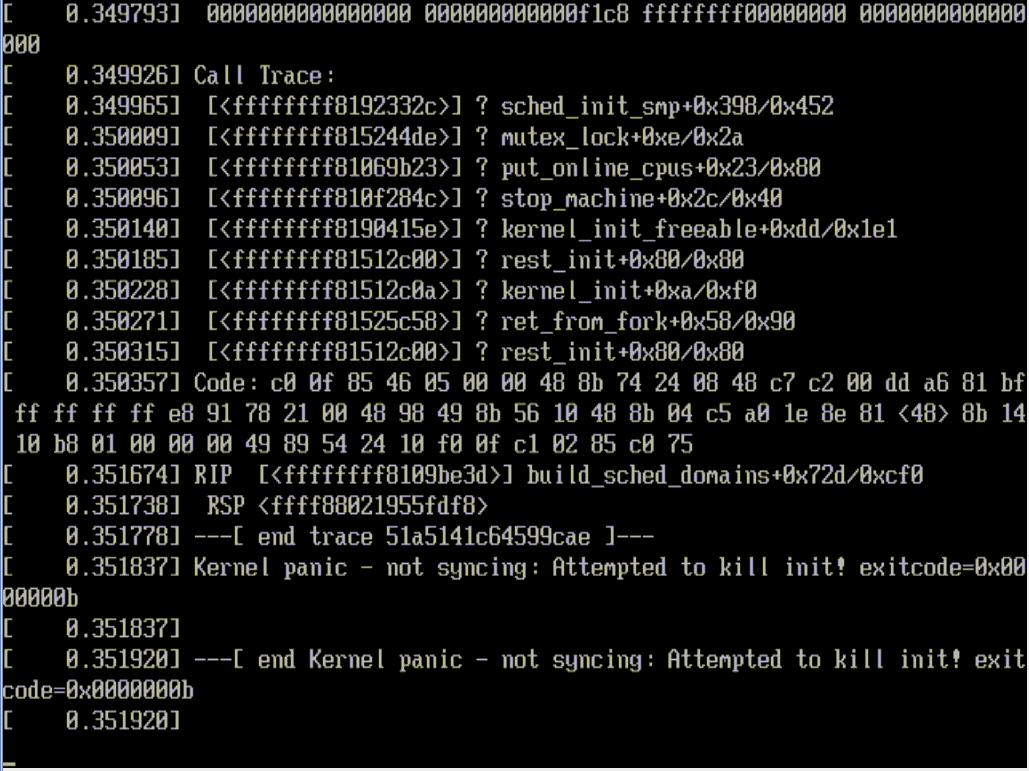Click the final timestamp 0.351920 line
This screenshot has width=1029, height=771.
coord(91,721)
